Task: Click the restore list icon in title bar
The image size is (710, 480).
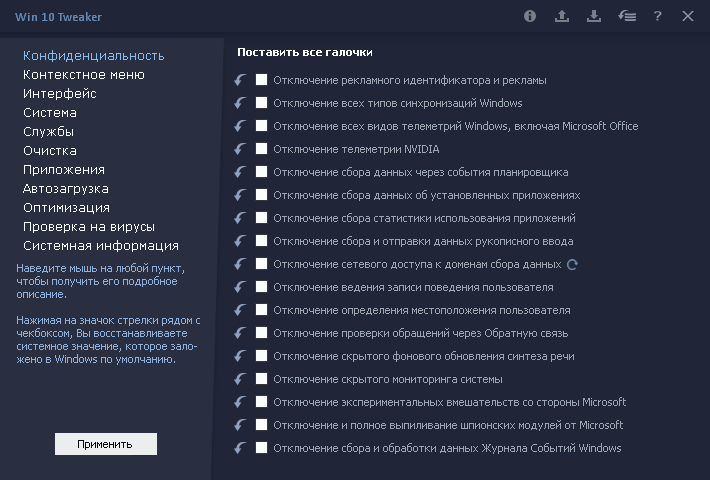Action: click(627, 16)
